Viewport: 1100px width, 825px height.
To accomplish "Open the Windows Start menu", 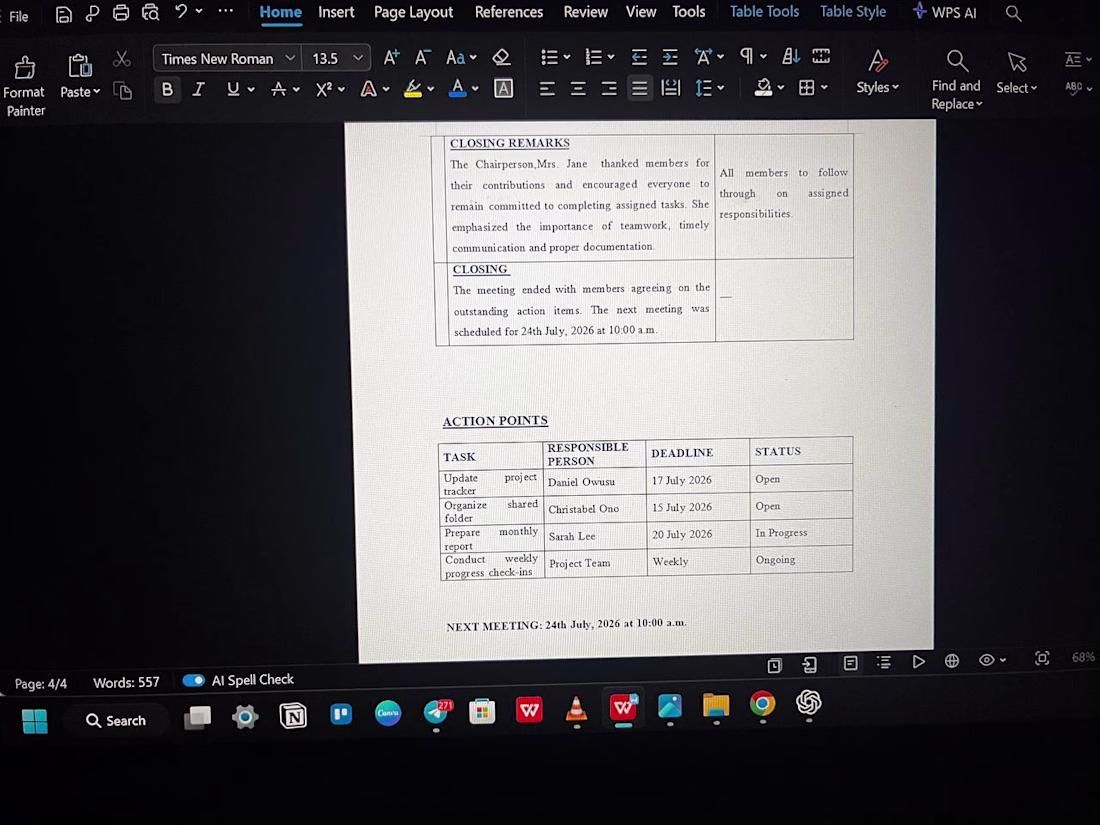I will coord(34,721).
